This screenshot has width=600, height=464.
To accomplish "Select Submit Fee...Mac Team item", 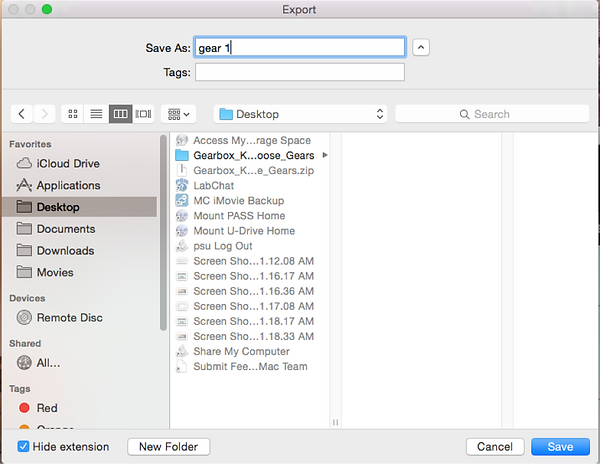I will (x=249, y=366).
